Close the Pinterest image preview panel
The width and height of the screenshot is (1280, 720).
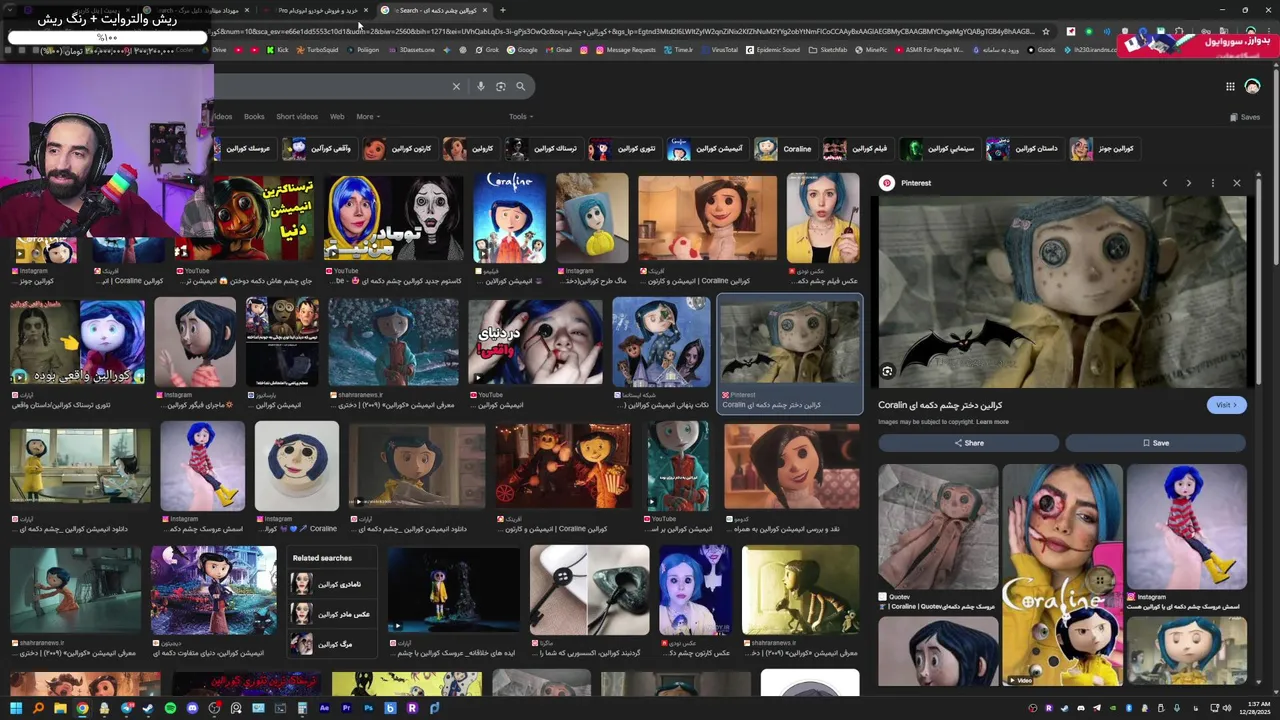click(1237, 183)
